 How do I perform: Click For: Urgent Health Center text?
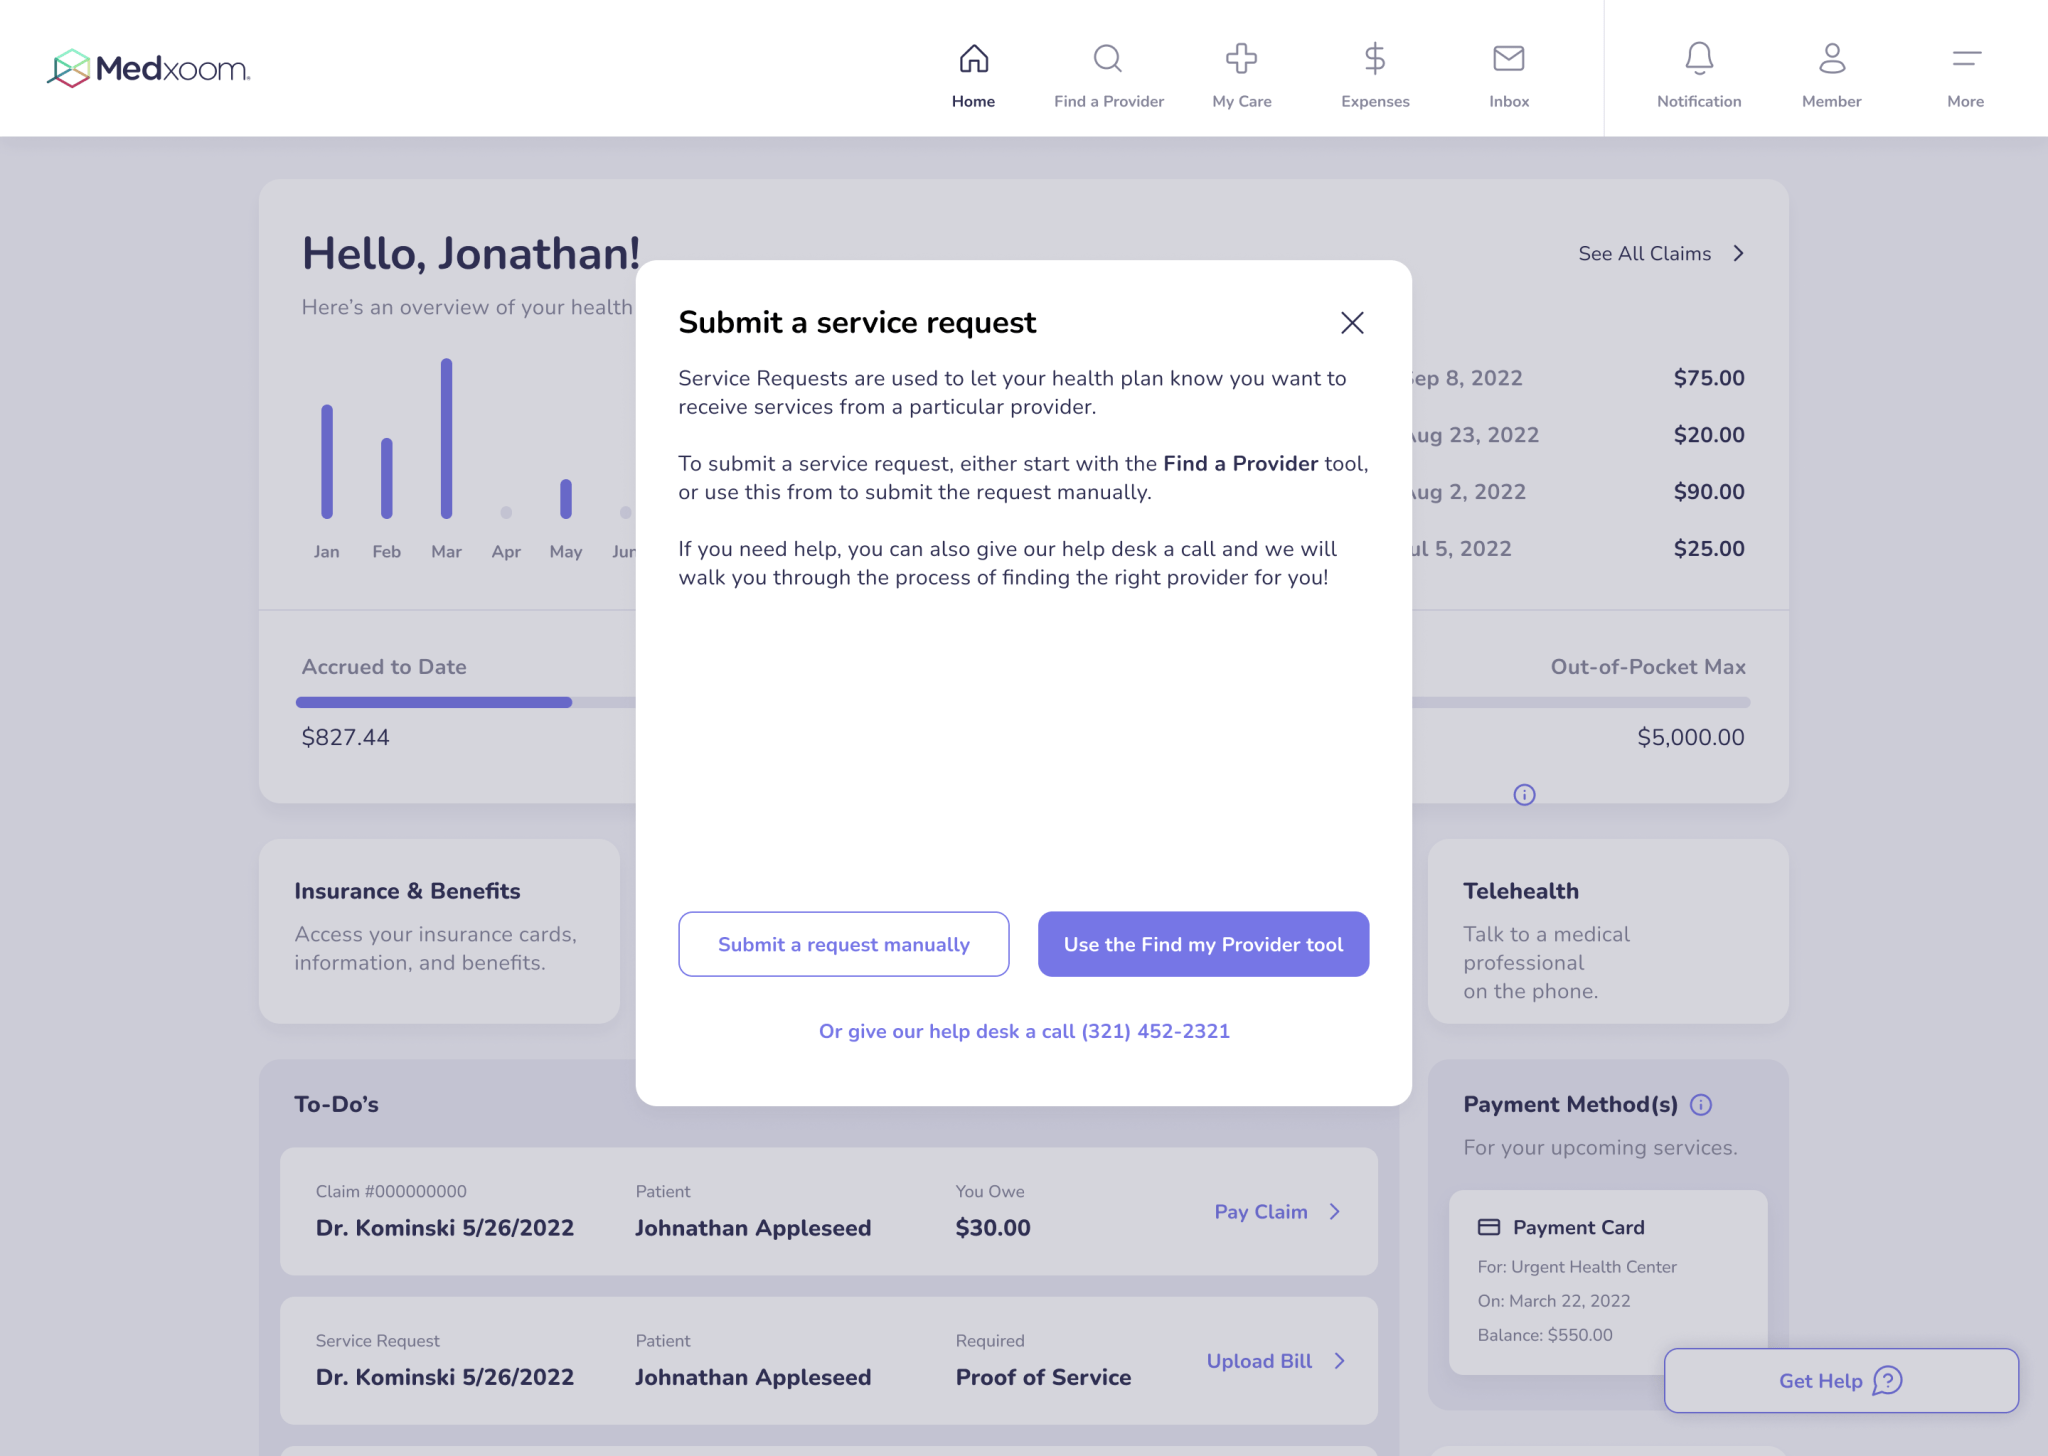pos(1577,1267)
